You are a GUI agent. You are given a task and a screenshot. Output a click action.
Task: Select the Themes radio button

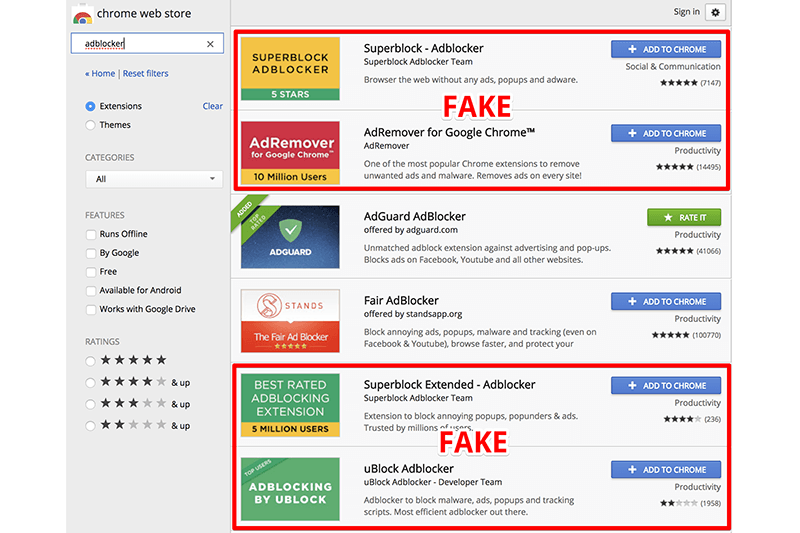point(90,125)
